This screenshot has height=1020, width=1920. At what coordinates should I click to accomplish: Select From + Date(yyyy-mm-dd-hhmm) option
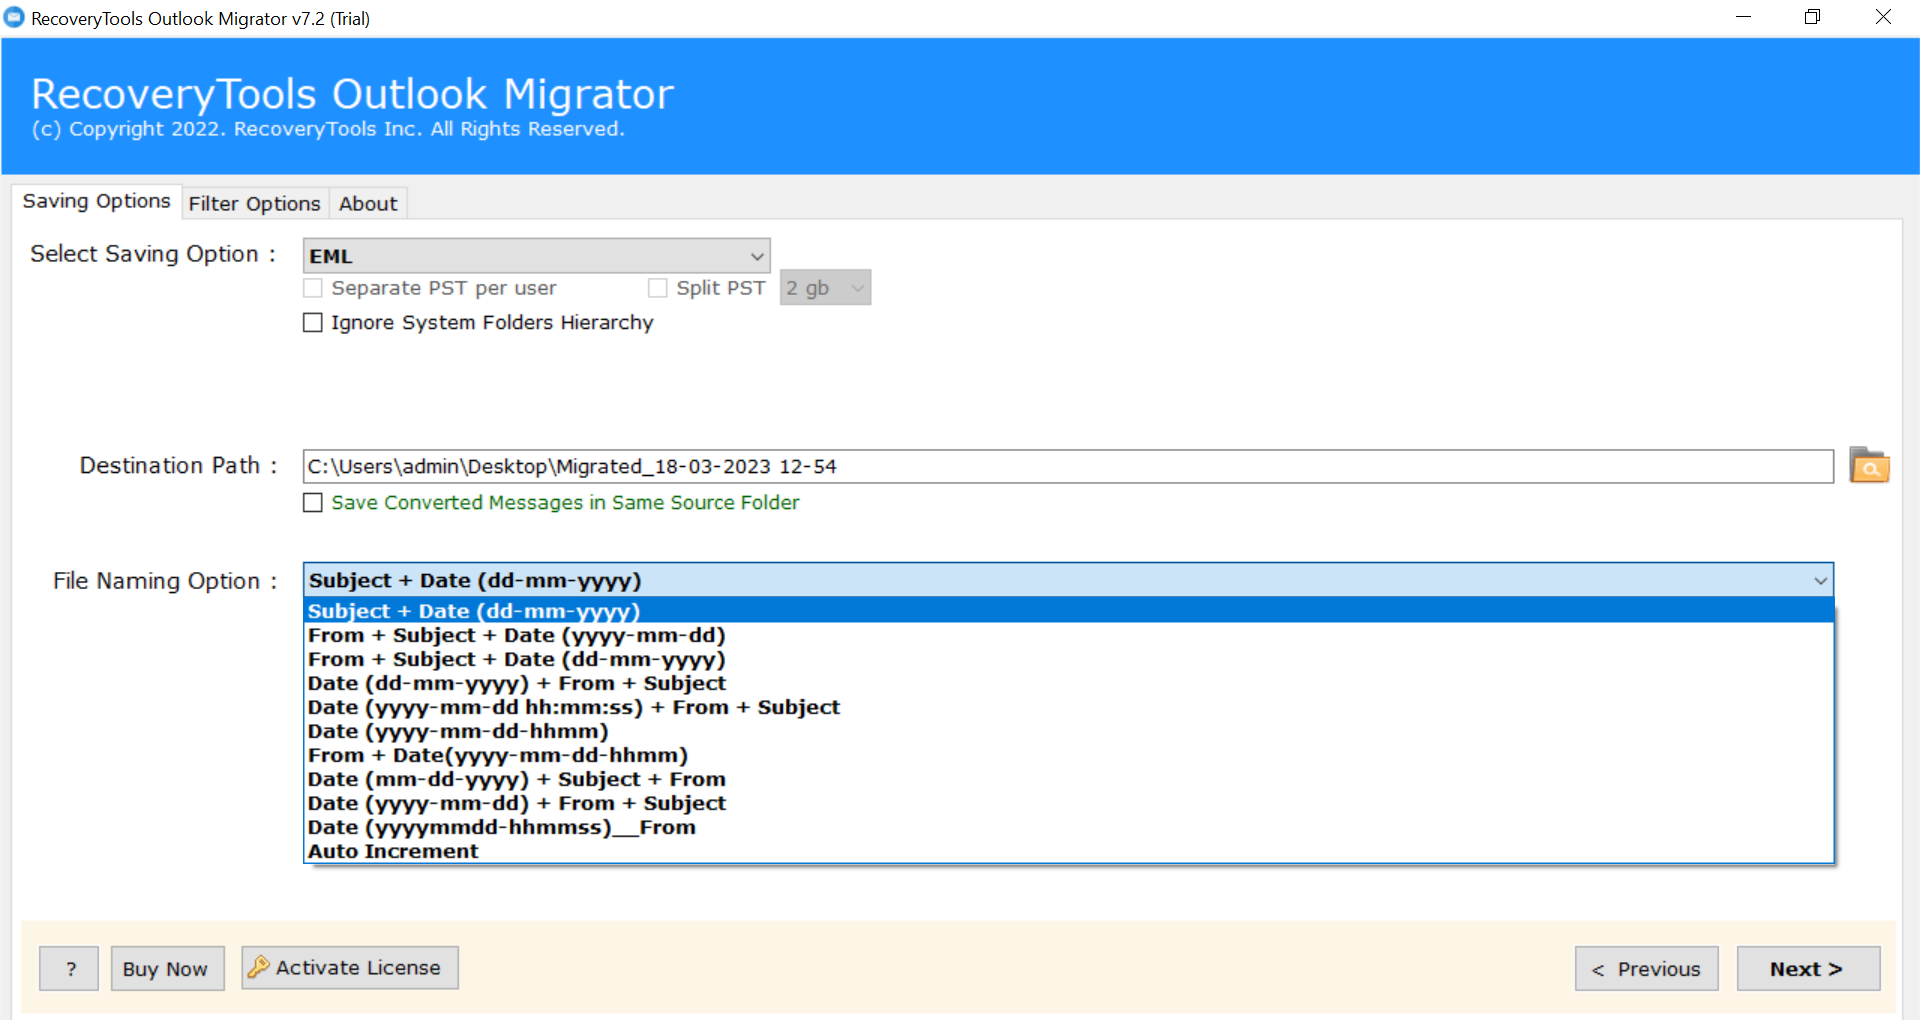tap(1068, 755)
